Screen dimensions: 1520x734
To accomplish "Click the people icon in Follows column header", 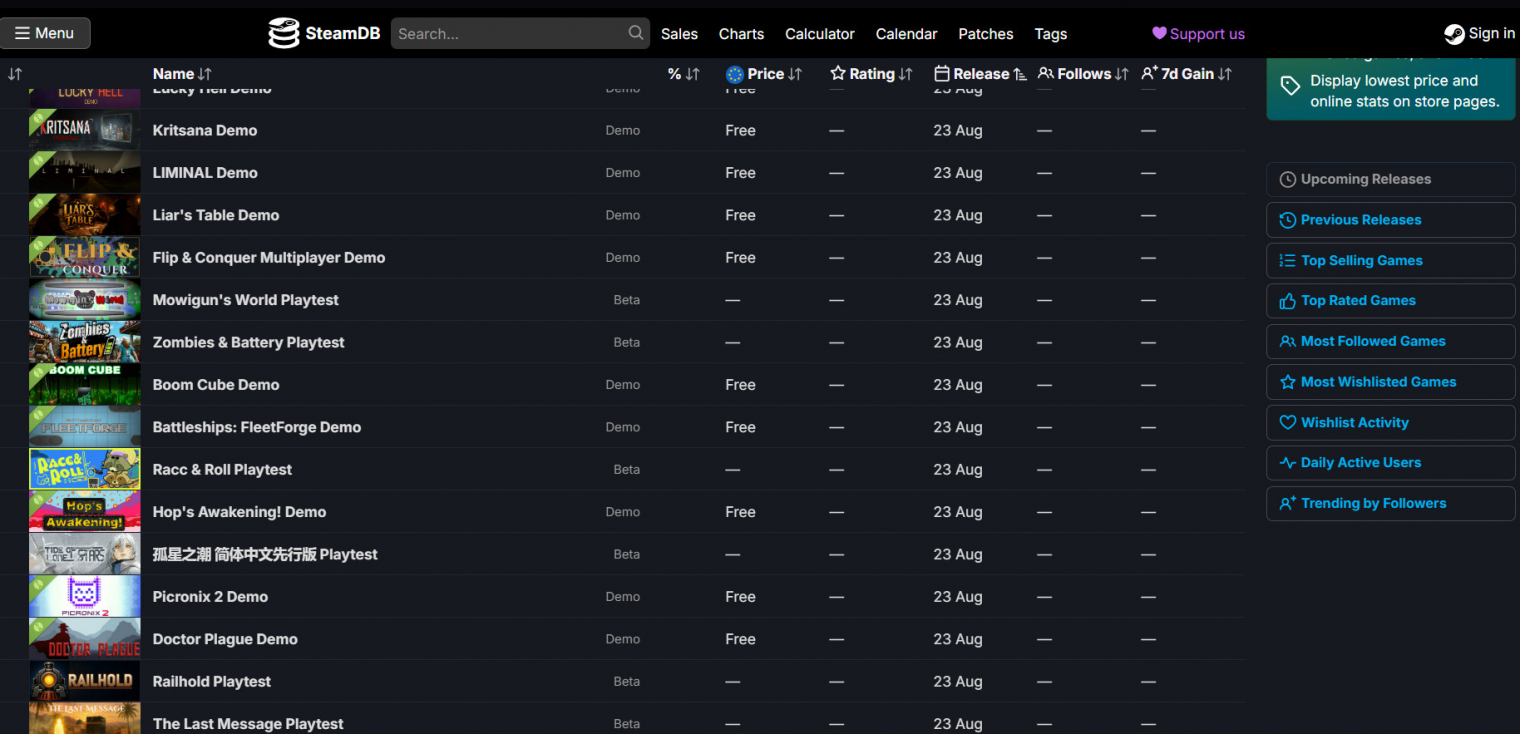I will (1046, 74).
